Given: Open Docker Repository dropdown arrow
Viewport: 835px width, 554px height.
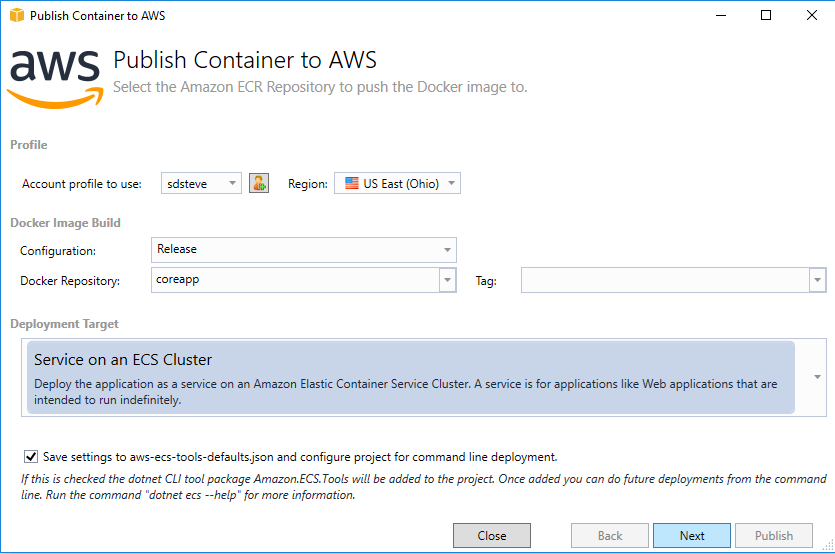Looking at the screenshot, I should point(447,280).
